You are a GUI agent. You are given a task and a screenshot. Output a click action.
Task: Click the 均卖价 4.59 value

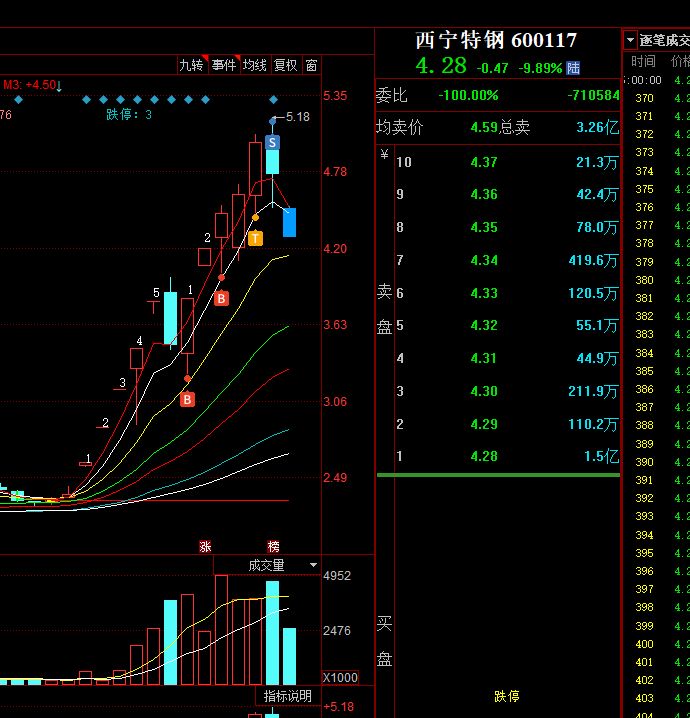point(484,127)
